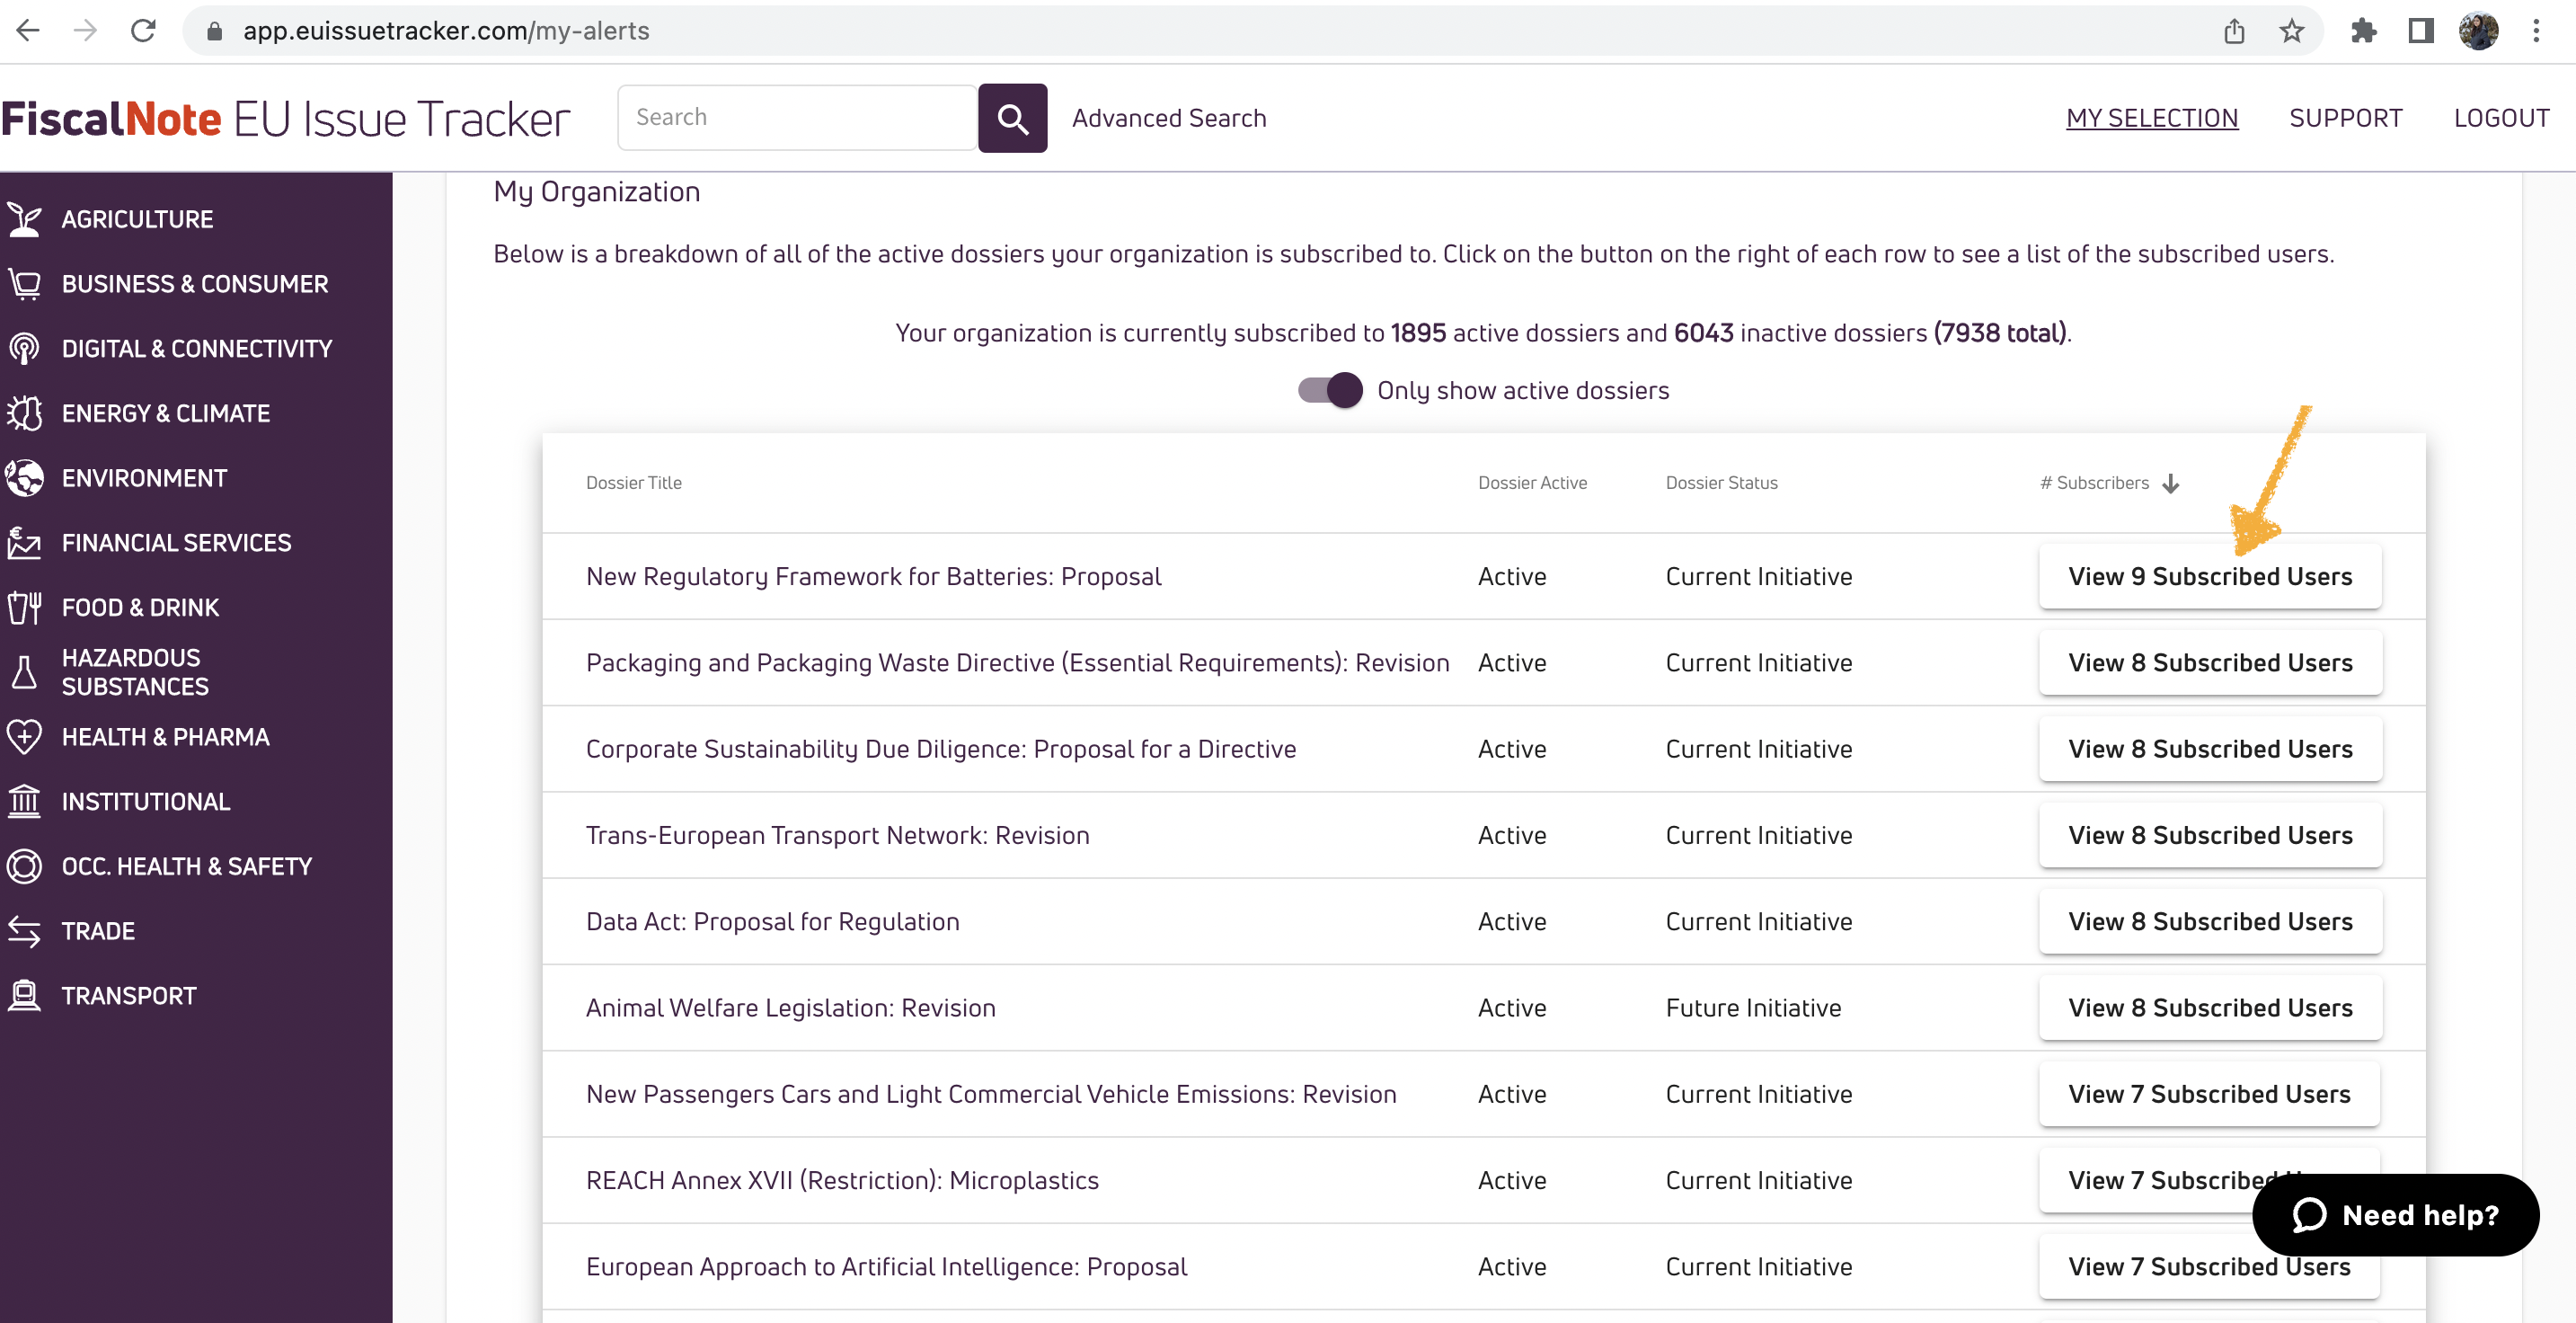Click the Agriculture plant icon
This screenshot has height=1323, width=2576.
tap(24, 219)
